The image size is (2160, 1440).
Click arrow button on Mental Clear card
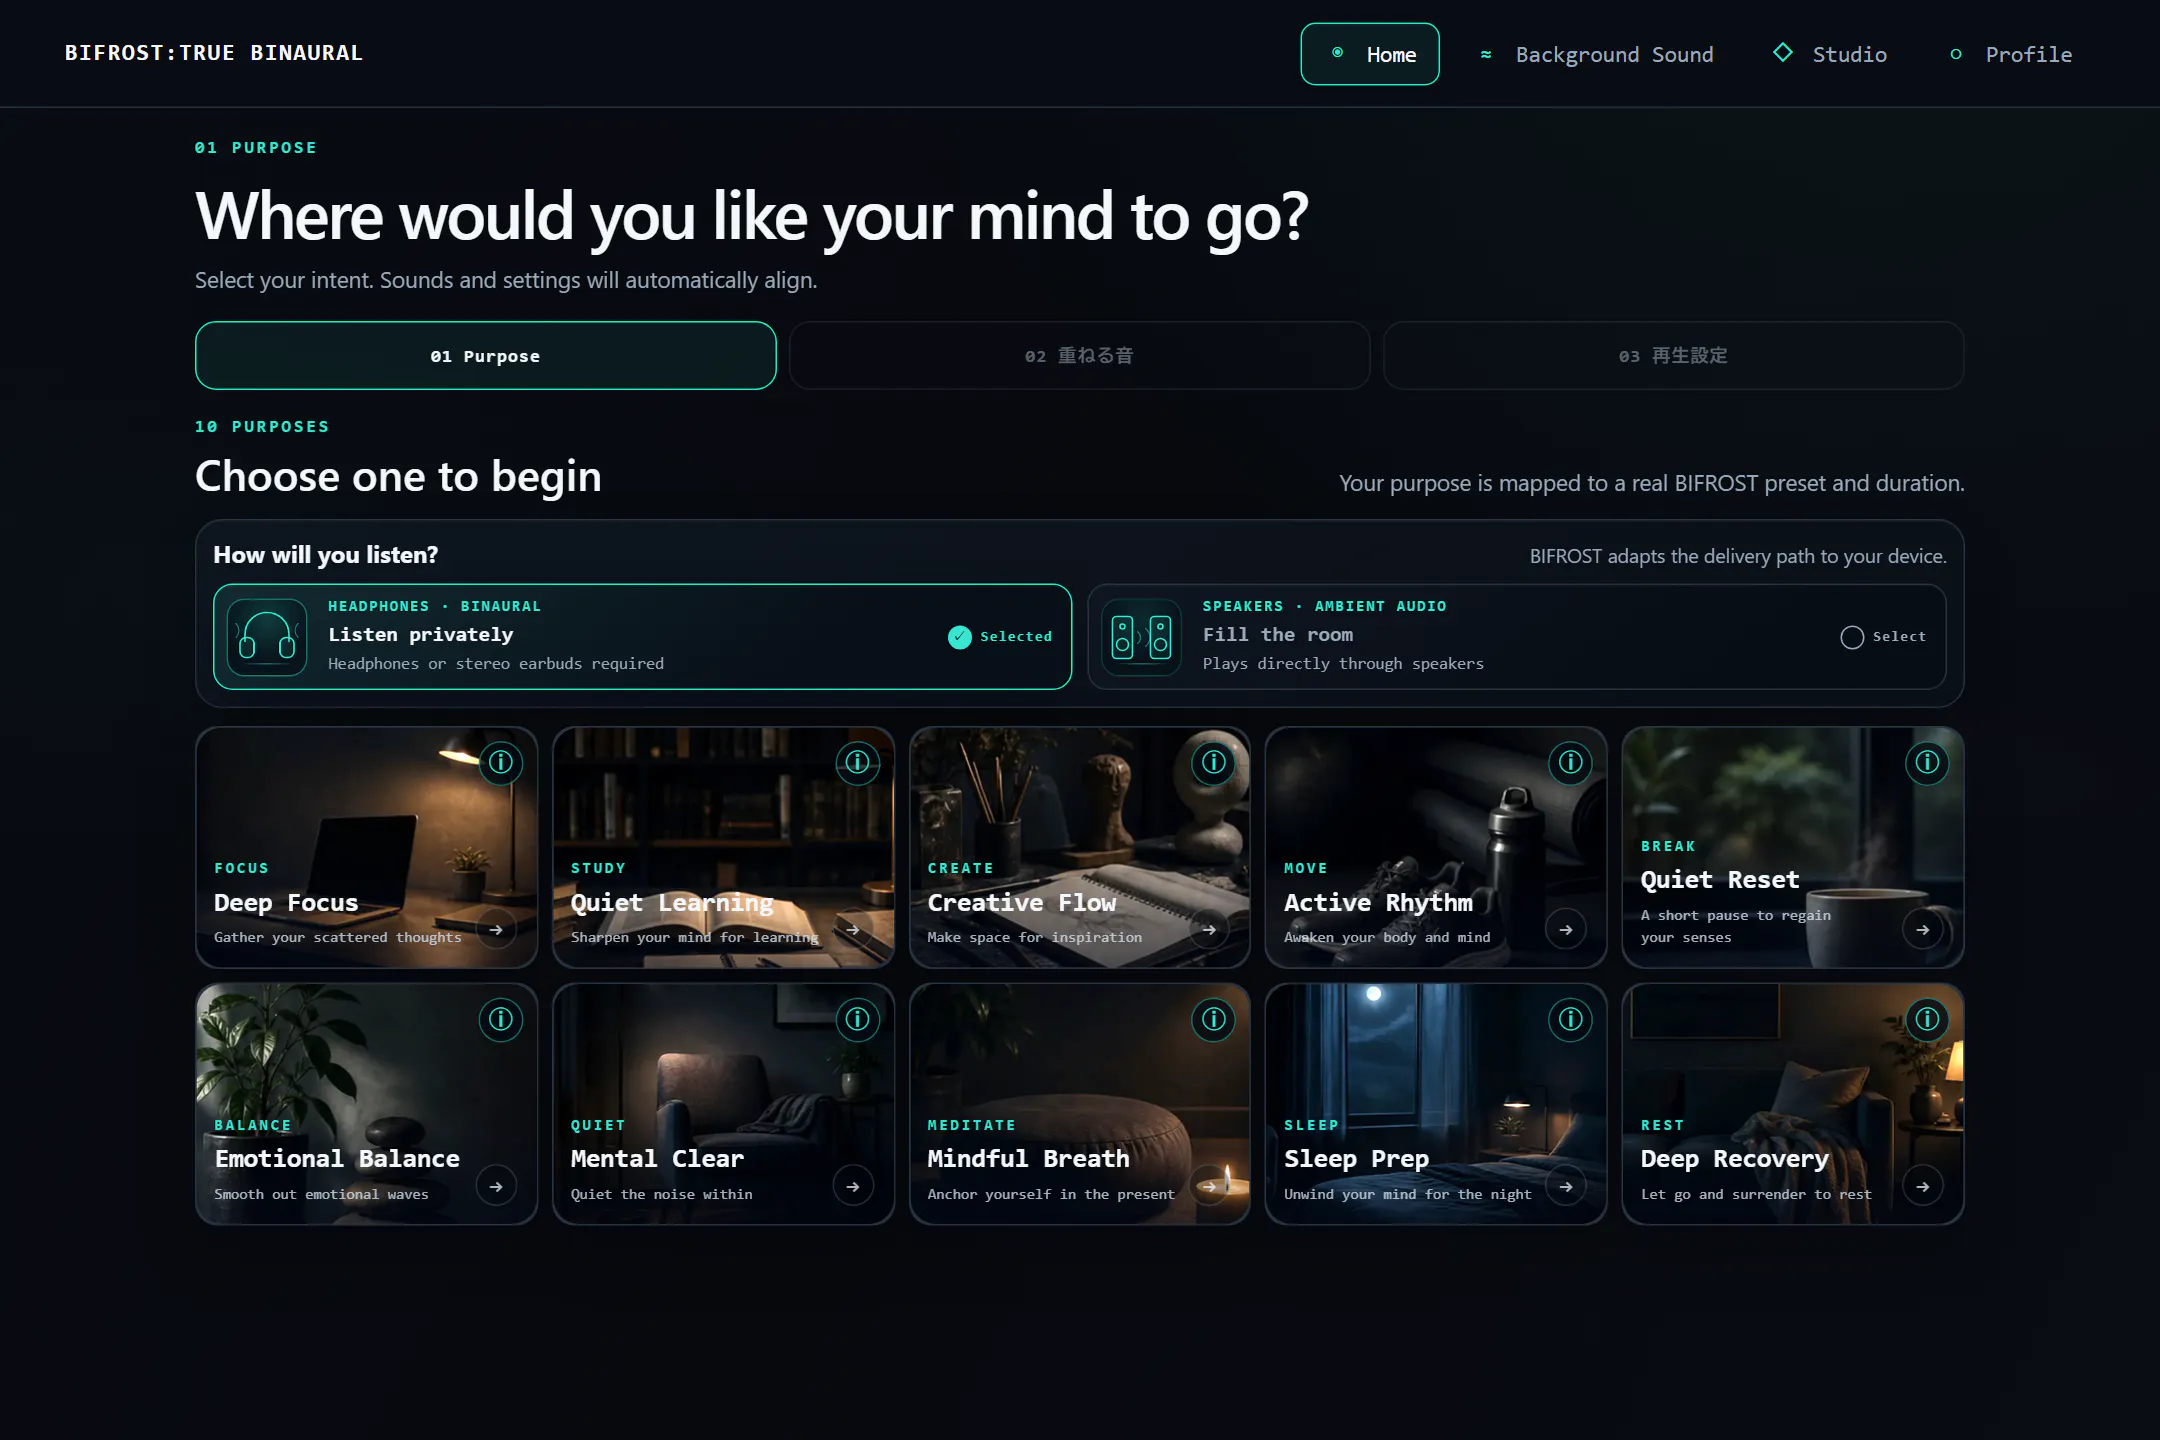(853, 1187)
